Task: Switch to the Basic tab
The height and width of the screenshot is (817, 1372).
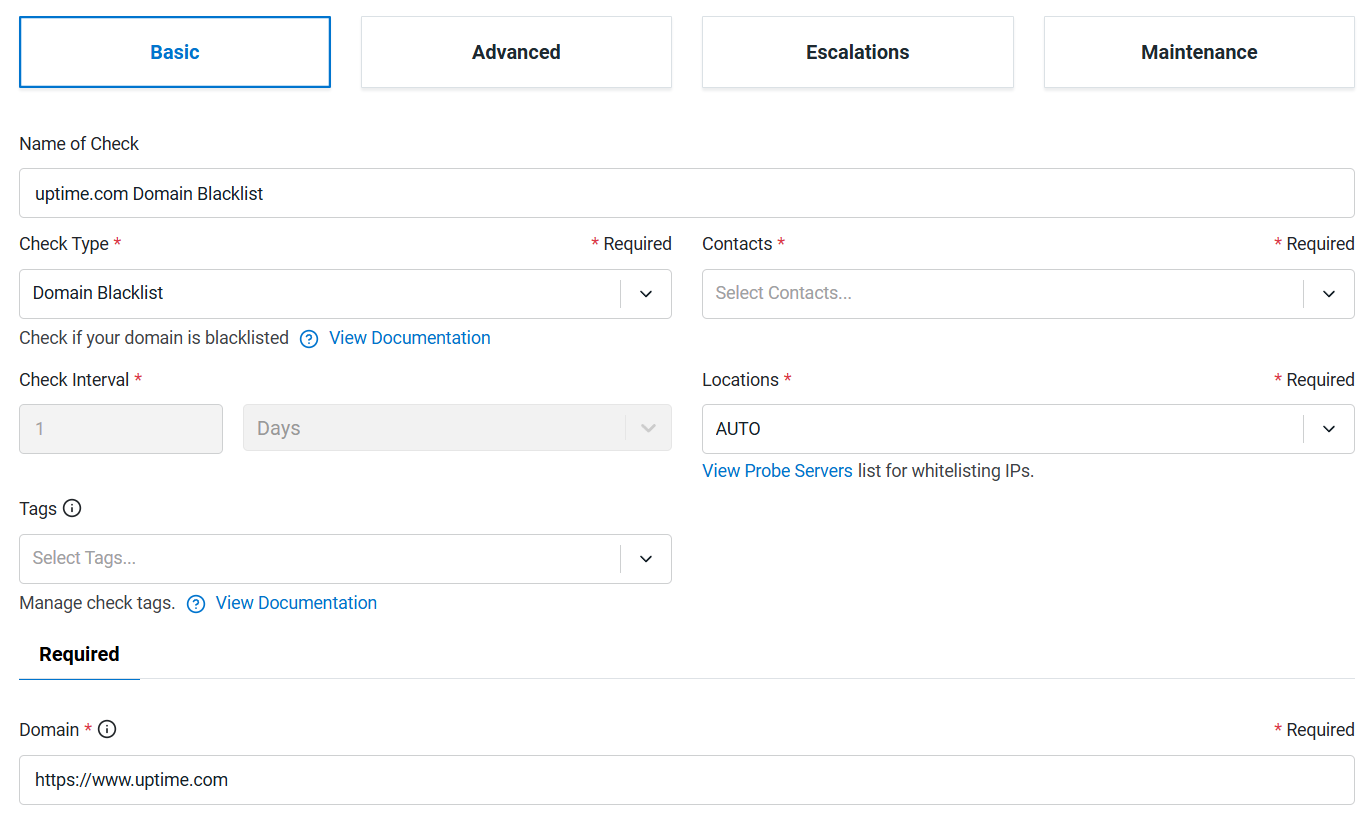Action: click(x=175, y=52)
